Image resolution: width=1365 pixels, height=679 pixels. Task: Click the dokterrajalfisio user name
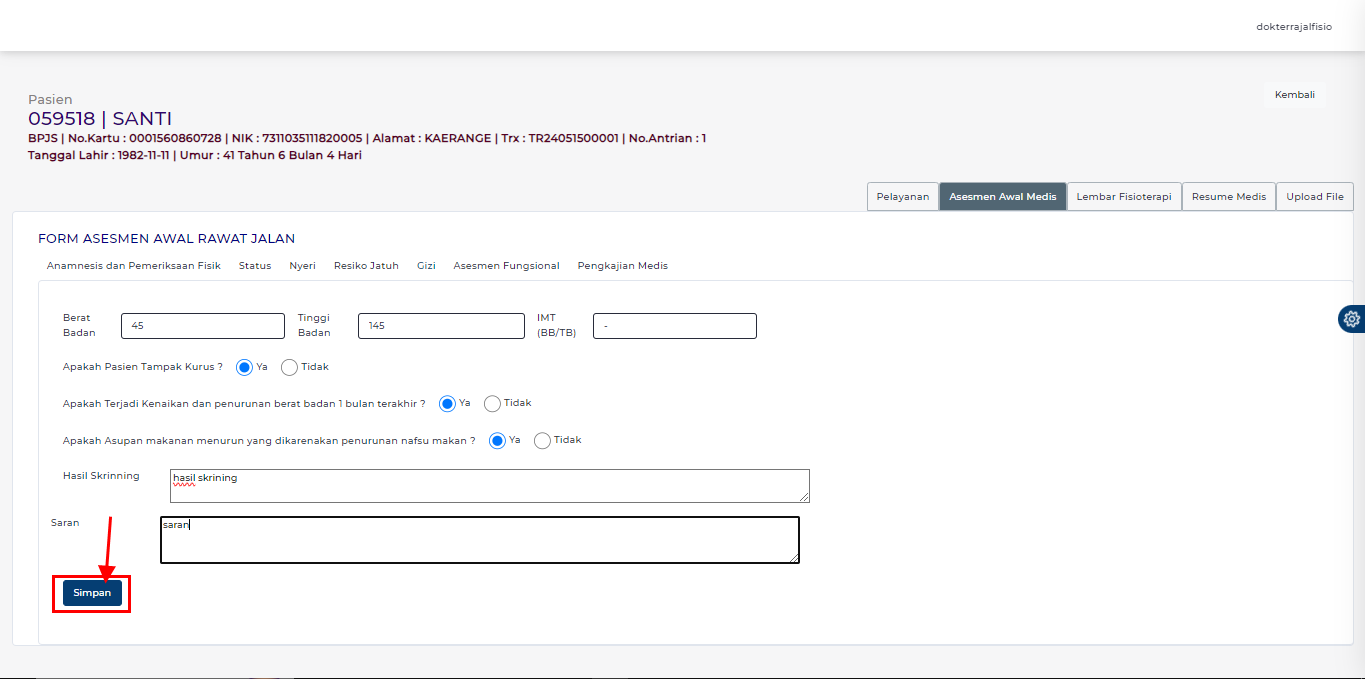1293,27
